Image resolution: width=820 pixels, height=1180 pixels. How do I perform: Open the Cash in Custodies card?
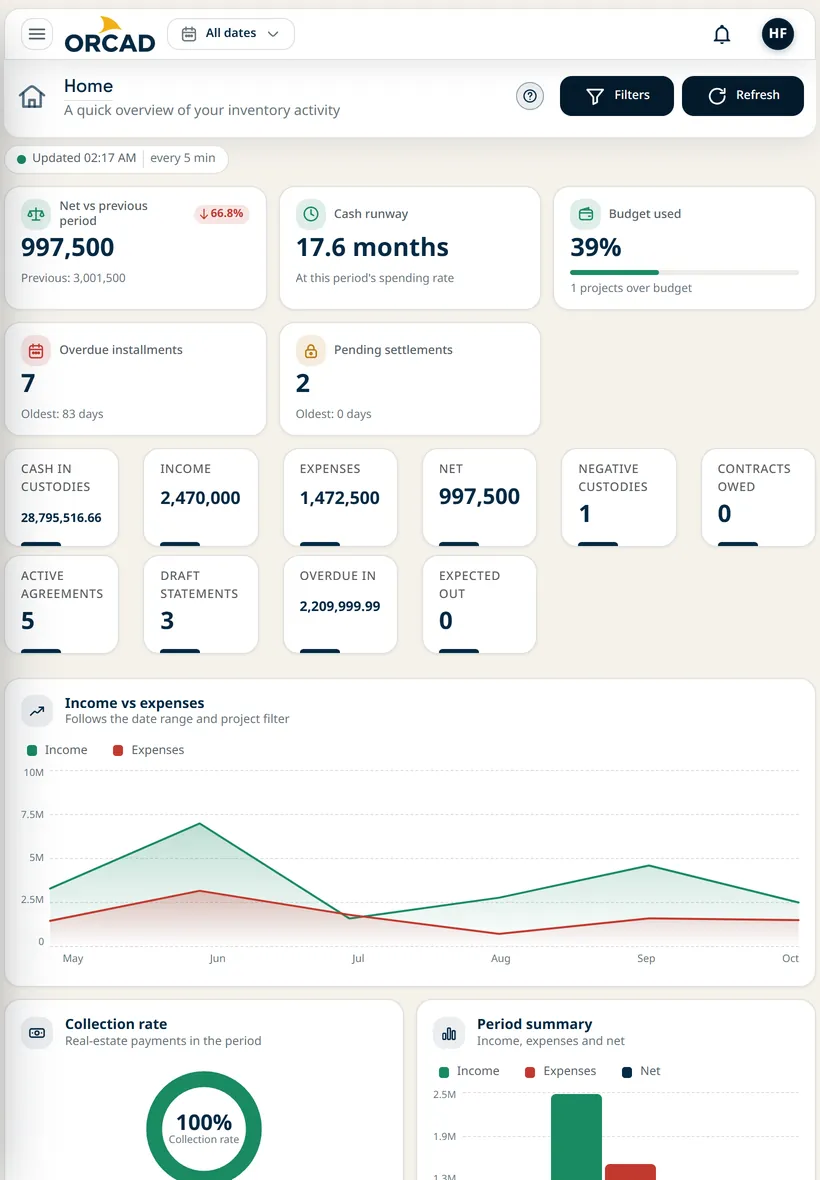pos(62,497)
